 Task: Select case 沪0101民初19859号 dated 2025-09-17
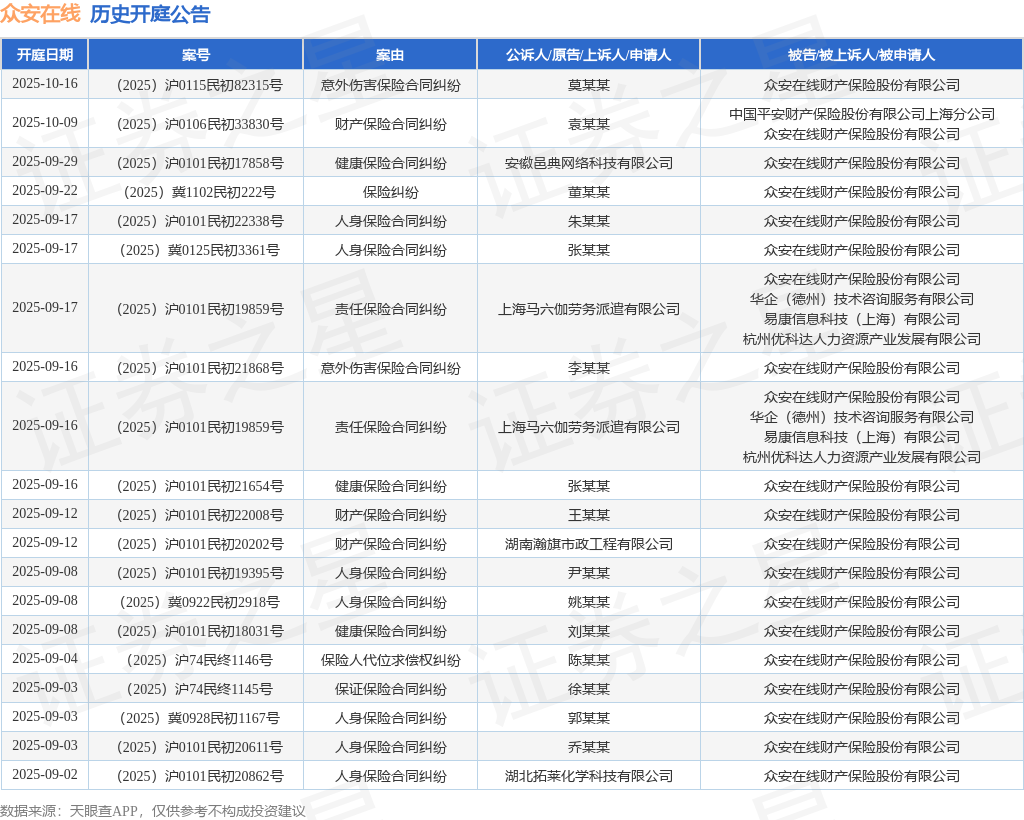point(199,309)
